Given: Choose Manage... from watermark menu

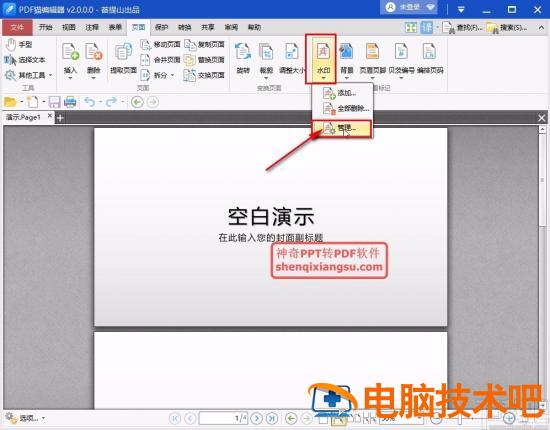Looking at the screenshot, I should click(341, 129).
